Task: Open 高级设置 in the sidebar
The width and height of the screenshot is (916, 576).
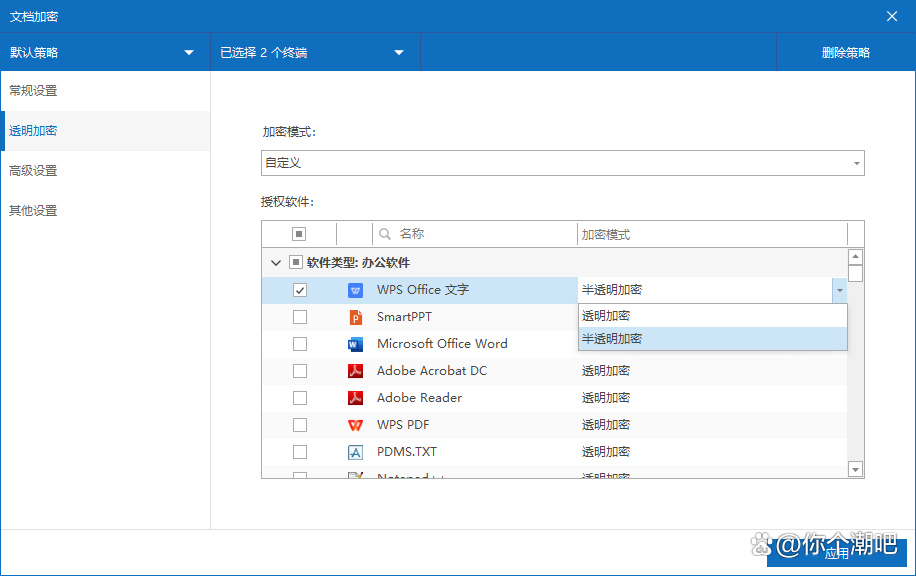Action: point(34,171)
